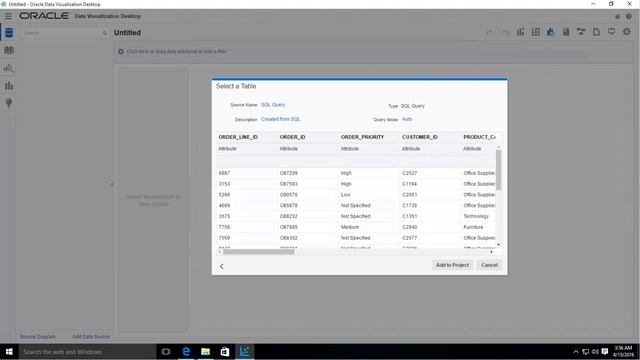640x360 pixels.
Task: Select the customer cell 'C1351'
Action: 409,216
